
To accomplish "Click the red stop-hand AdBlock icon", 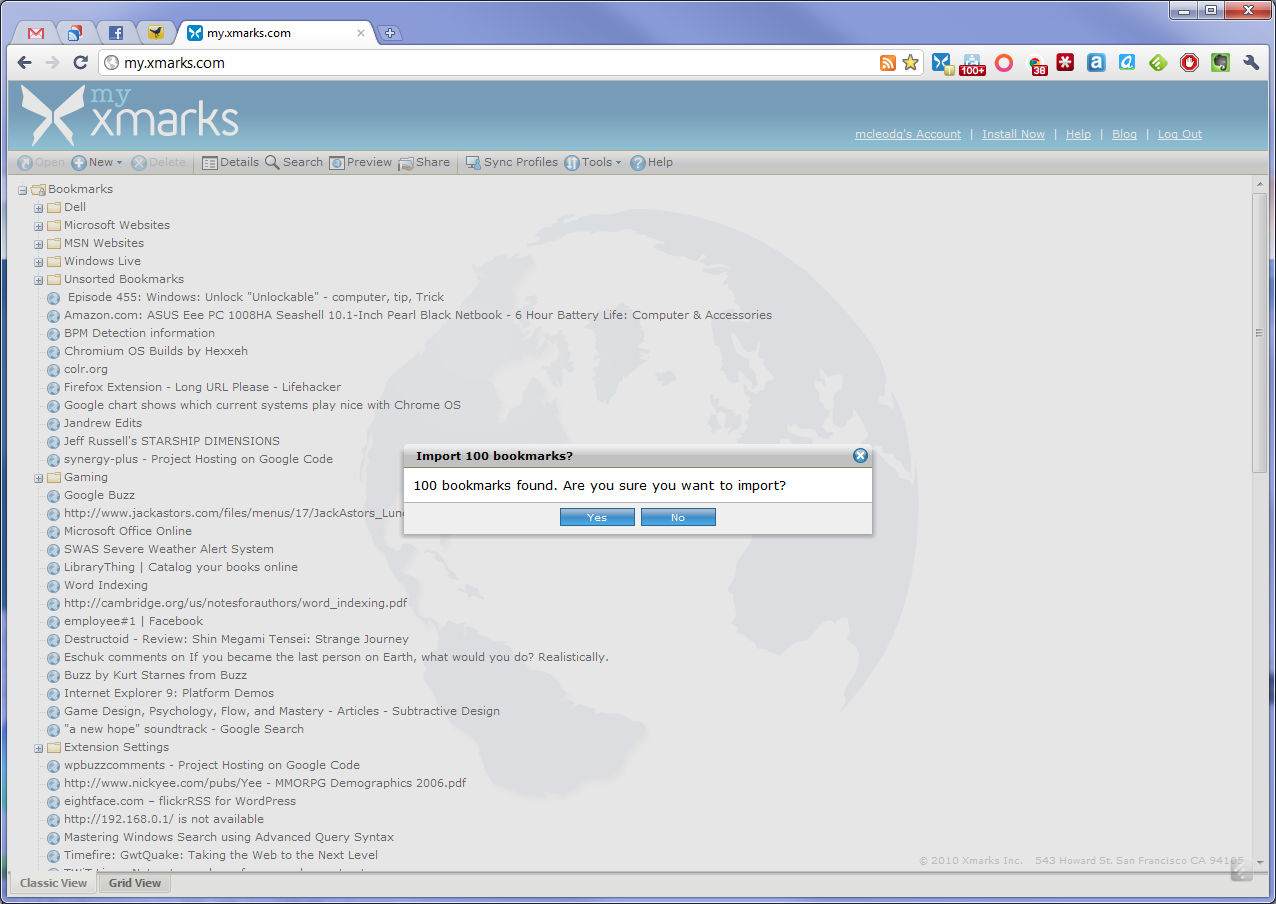I will (x=1189, y=63).
